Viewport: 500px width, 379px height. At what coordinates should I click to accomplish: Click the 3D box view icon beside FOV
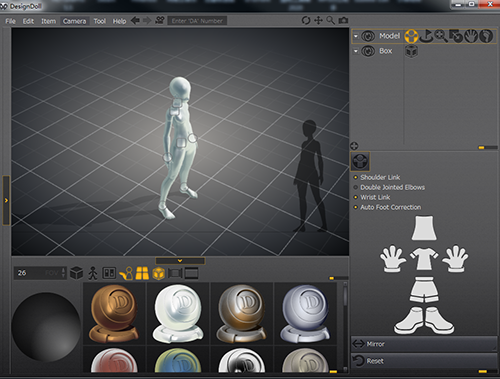coord(77,273)
